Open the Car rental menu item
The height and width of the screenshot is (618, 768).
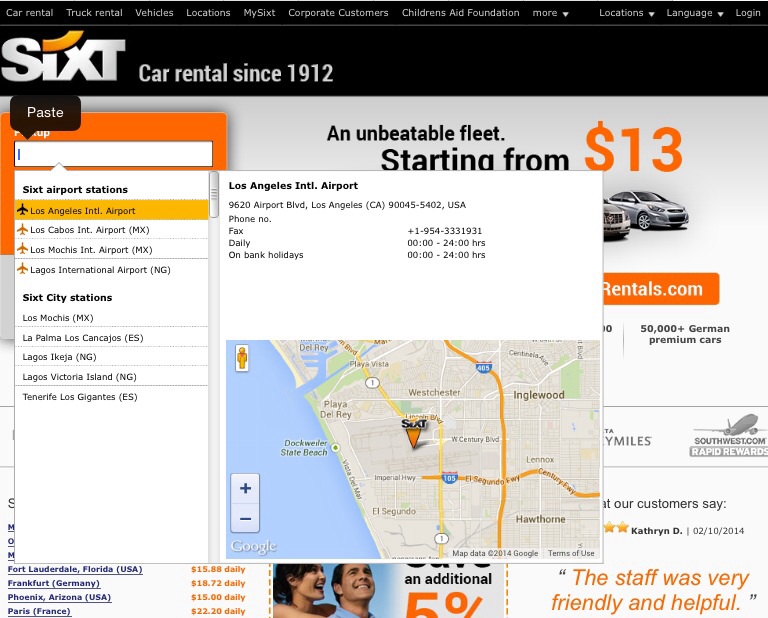29,13
